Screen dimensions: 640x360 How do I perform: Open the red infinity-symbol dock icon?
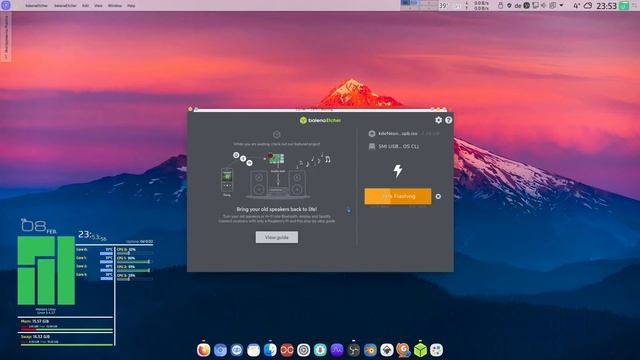coord(287,350)
